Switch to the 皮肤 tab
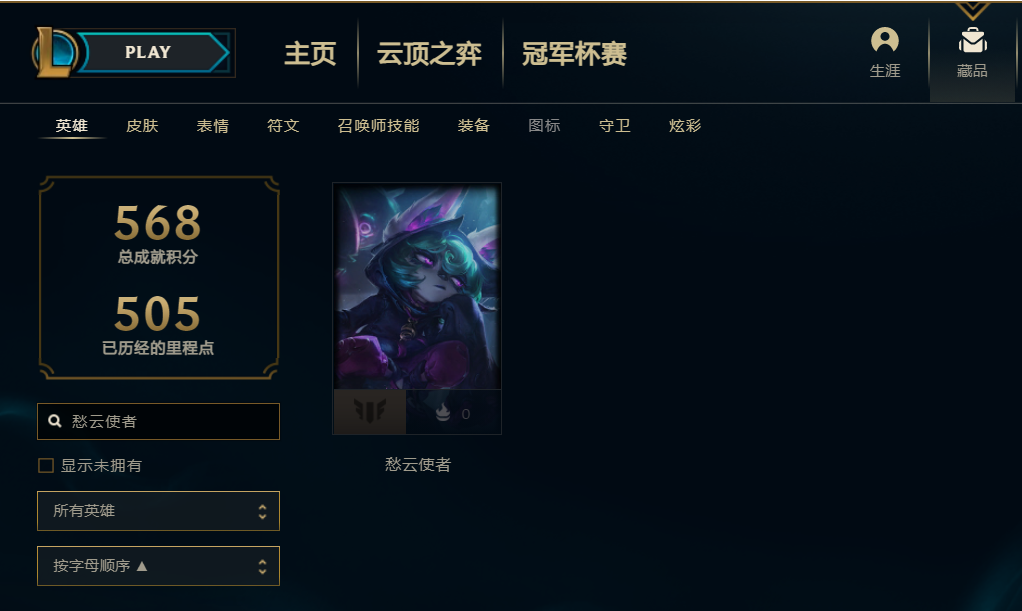 (142, 125)
